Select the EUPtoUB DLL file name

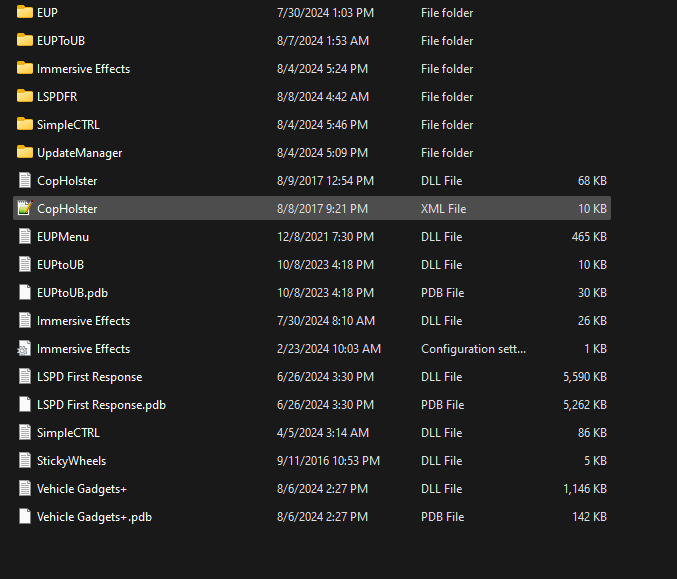pos(60,265)
